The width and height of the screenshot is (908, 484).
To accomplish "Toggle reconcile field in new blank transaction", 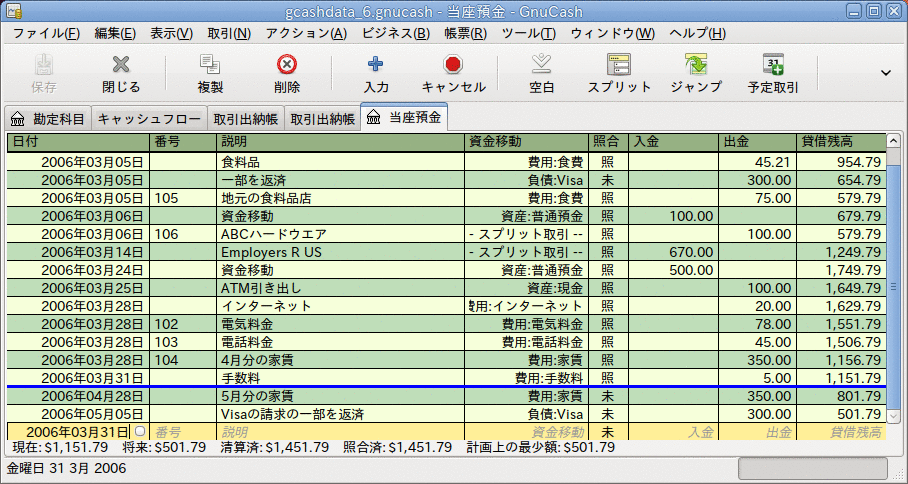I will point(608,432).
